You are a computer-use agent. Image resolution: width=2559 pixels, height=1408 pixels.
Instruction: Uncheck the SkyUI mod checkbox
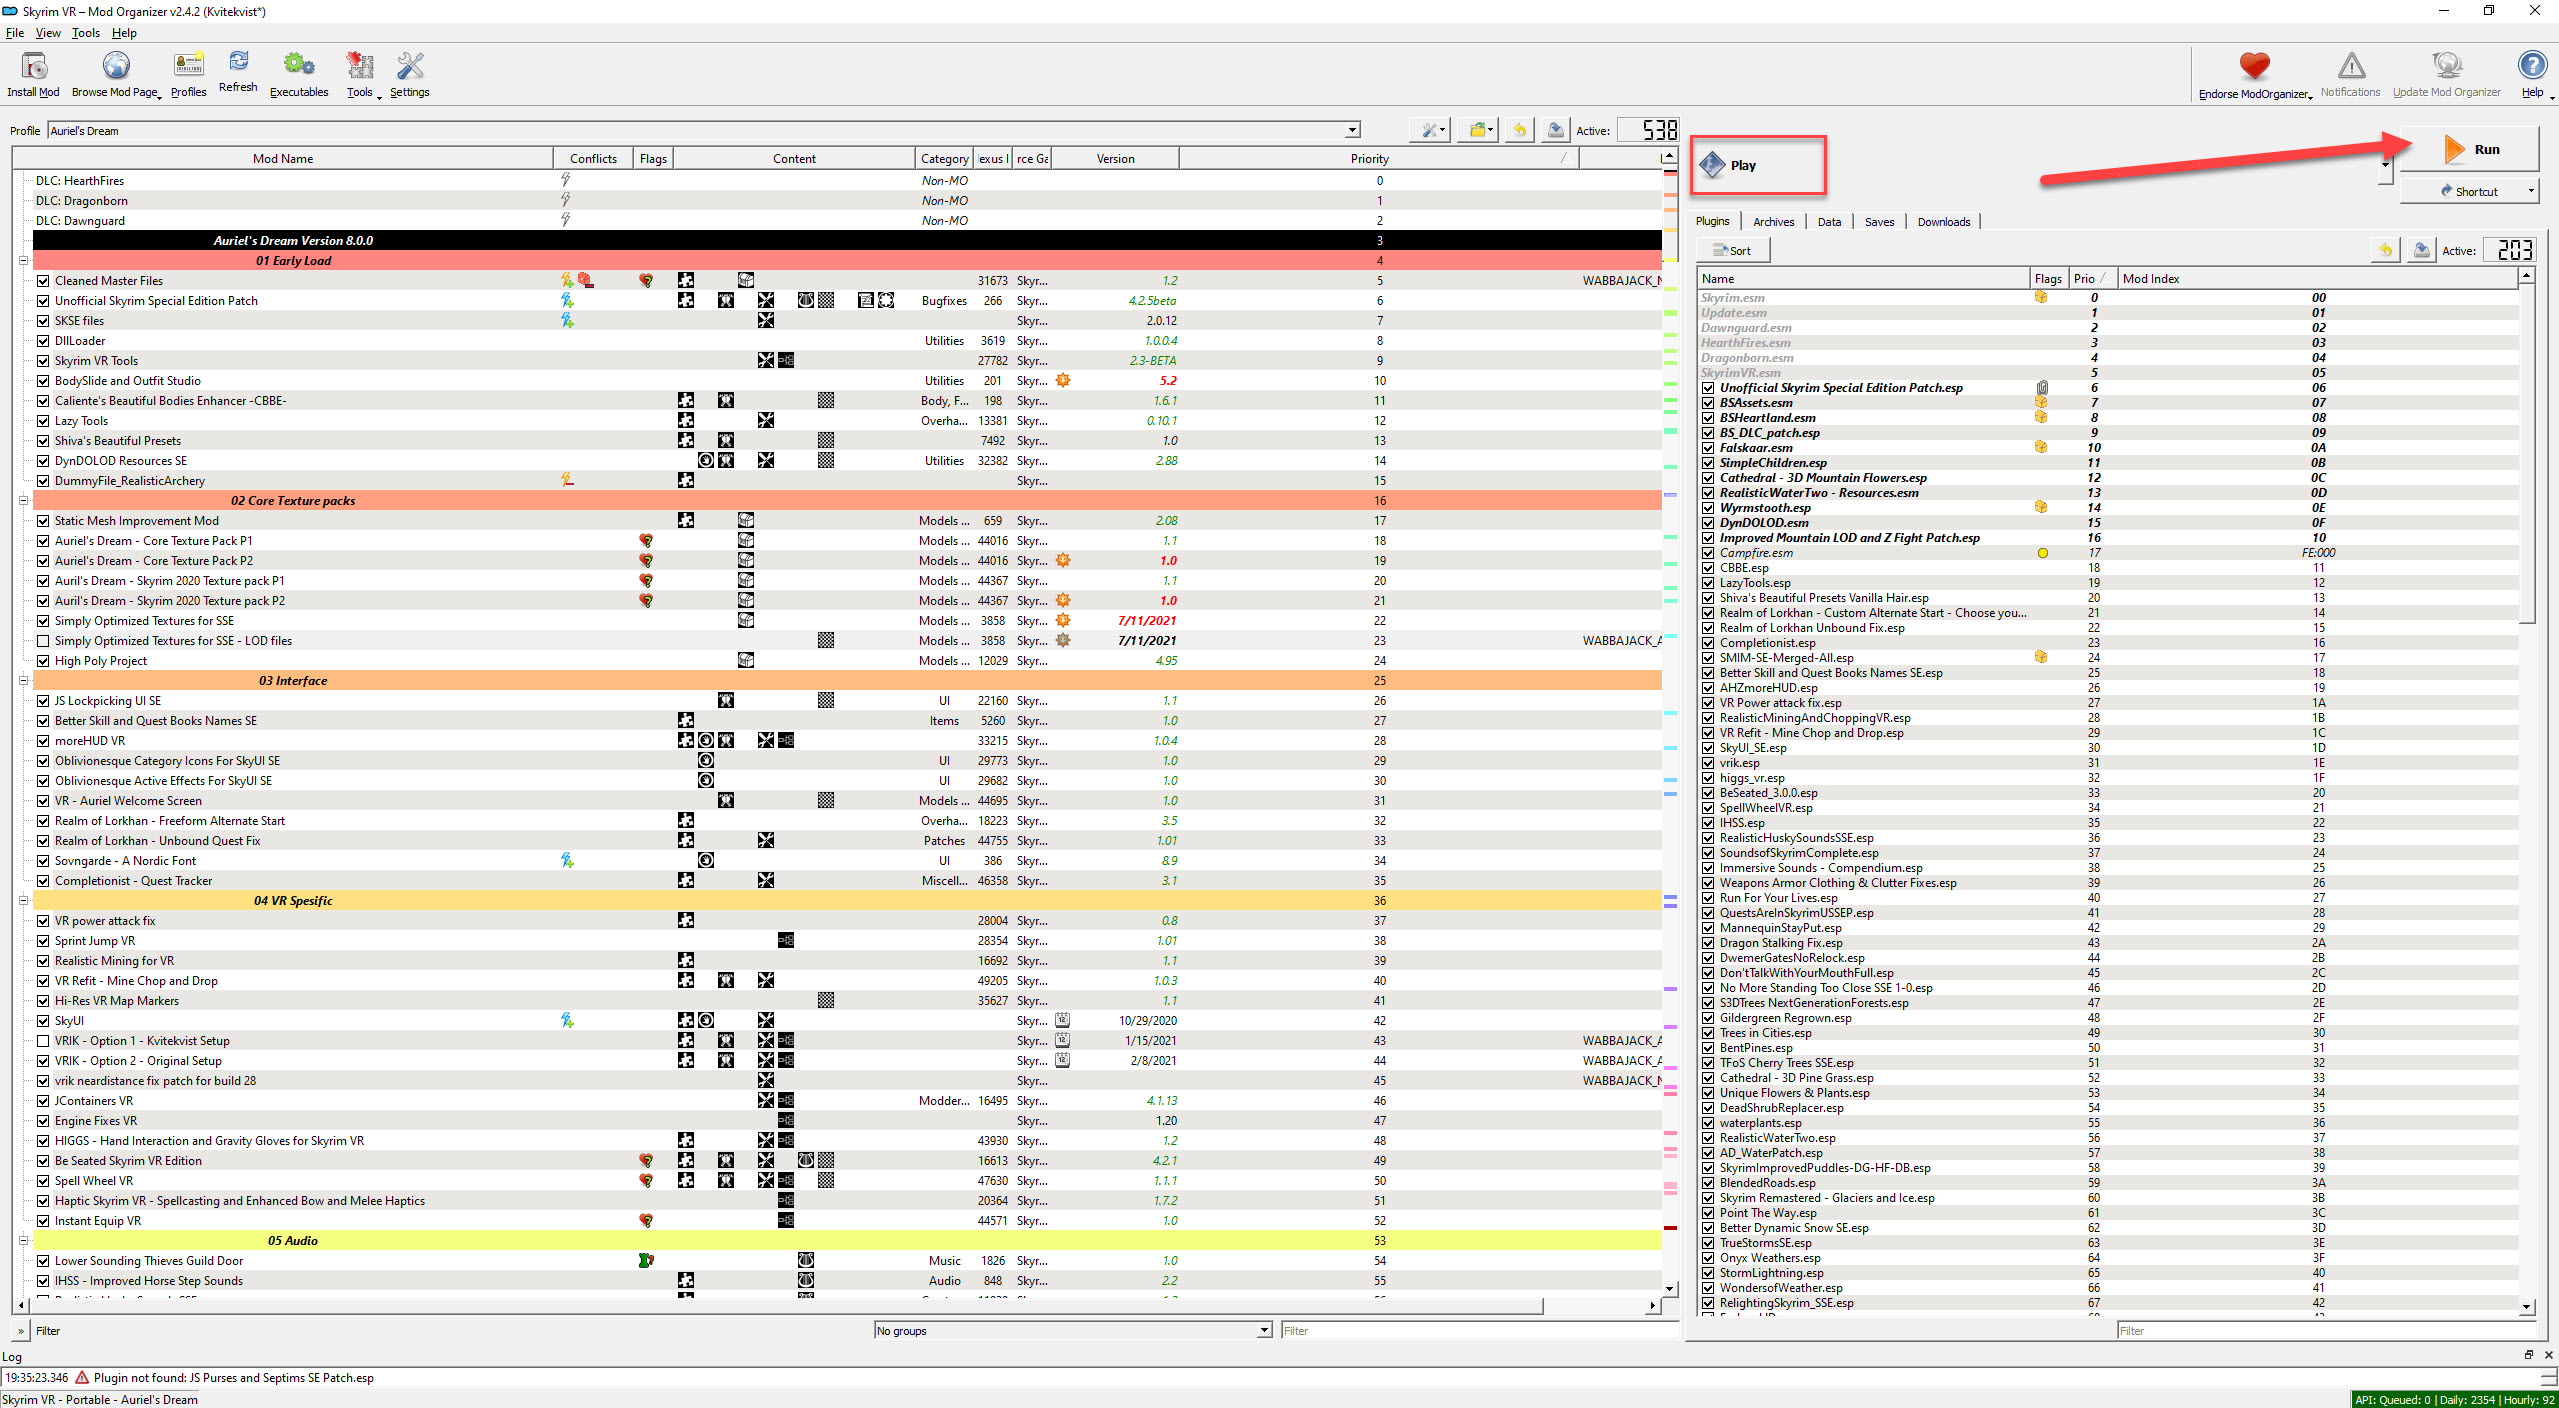(43, 1021)
